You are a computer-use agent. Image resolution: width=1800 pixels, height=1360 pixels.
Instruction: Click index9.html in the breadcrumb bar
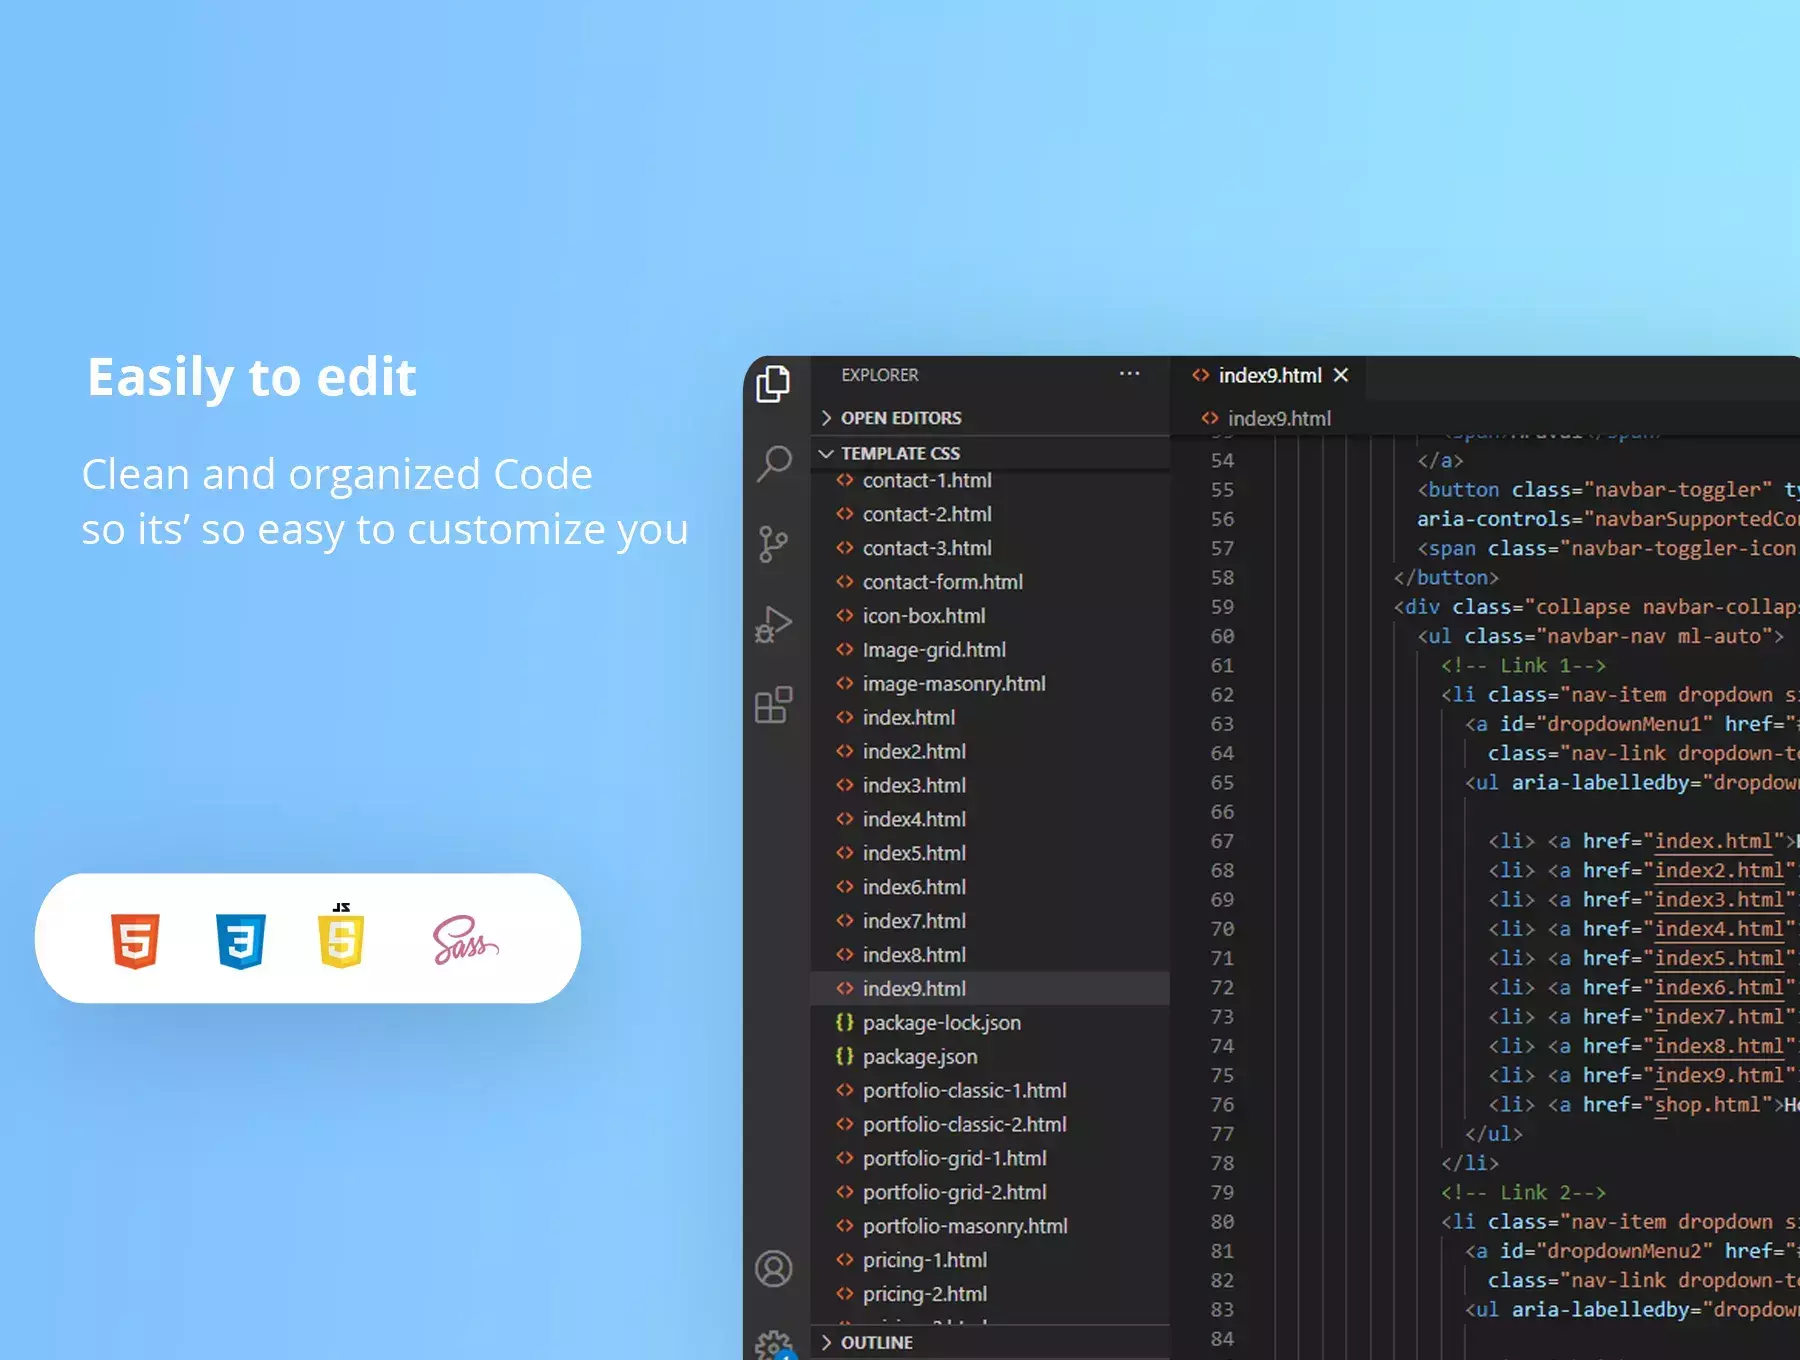click(x=1279, y=419)
